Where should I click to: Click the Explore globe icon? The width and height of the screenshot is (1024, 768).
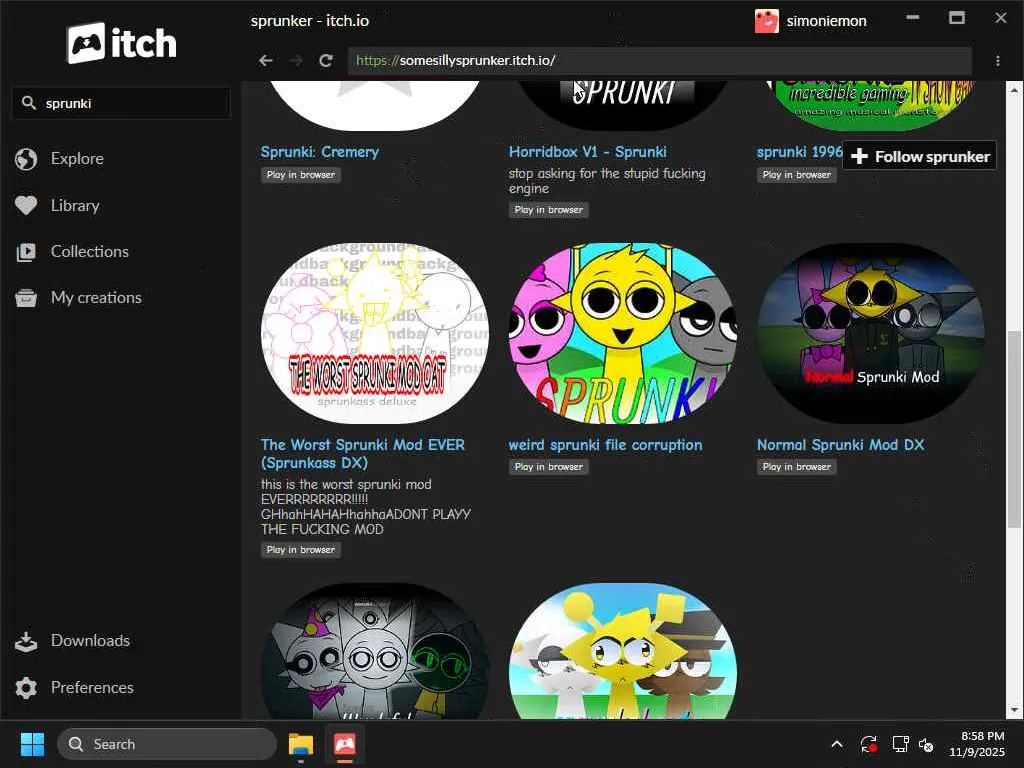pos(26,159)
